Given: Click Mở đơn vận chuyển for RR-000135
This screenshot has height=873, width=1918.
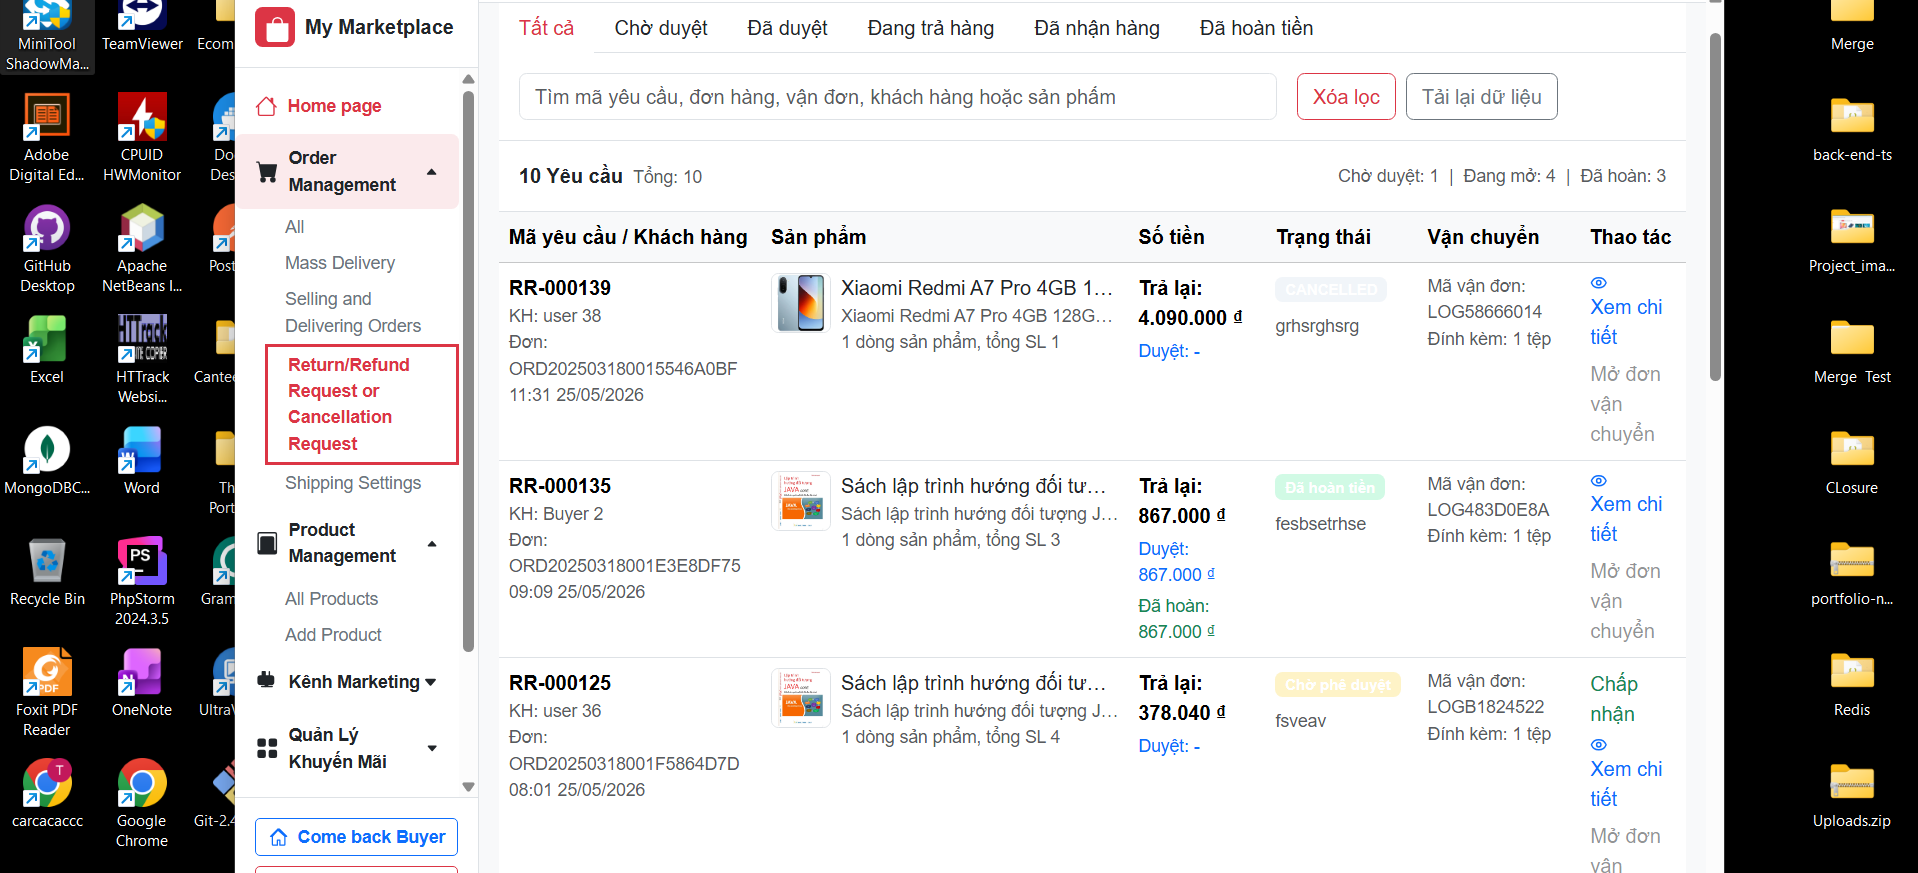Looking at the screenshot, I should 1625,601.
